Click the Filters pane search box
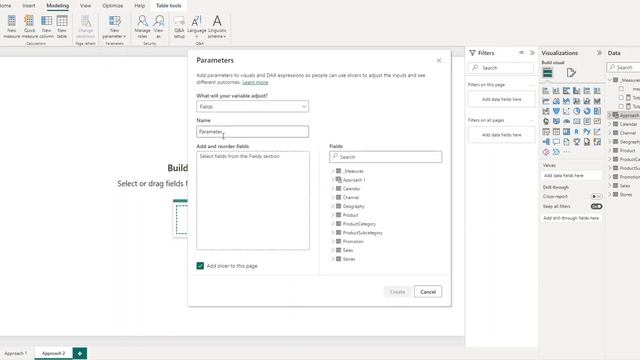The width and height of the screenshot is (640, 360). tap(501, 68)
